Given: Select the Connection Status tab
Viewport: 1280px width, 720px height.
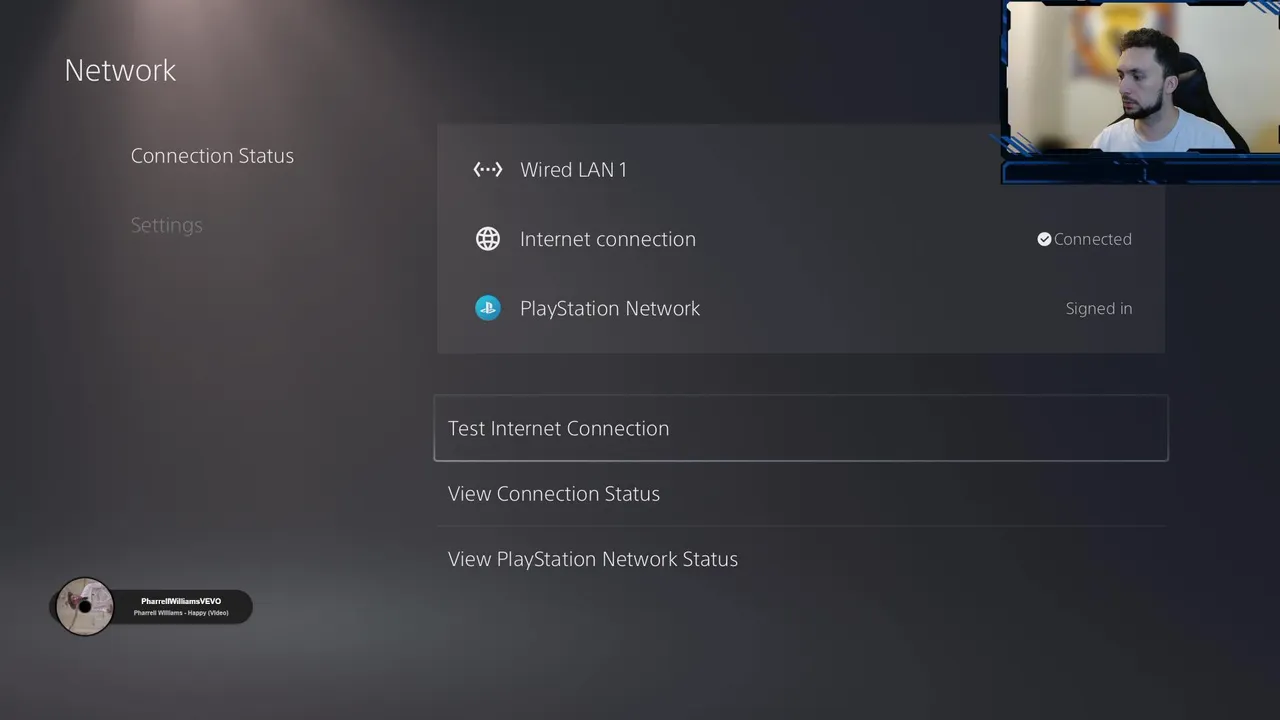Looking at the screenshot, I should pos(212,156).
